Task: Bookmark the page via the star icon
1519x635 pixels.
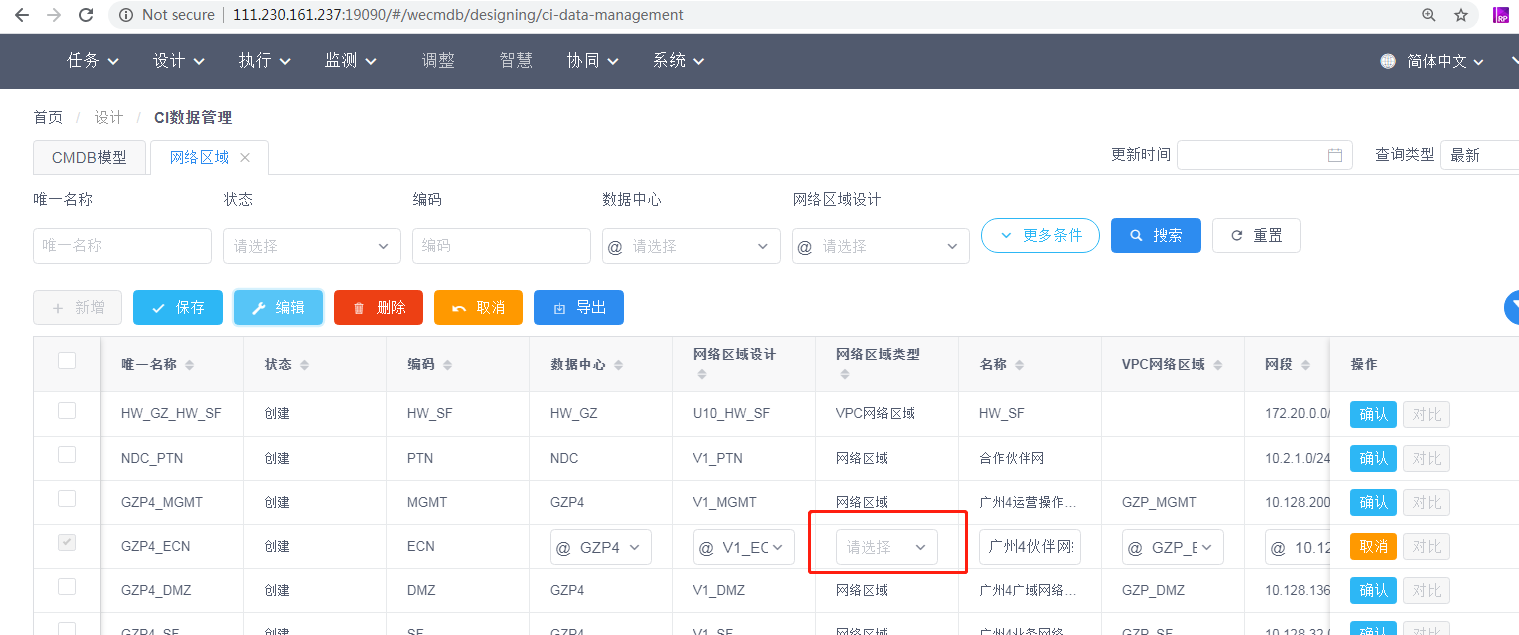Action: pyautogui.click(x=1461, y=15)
